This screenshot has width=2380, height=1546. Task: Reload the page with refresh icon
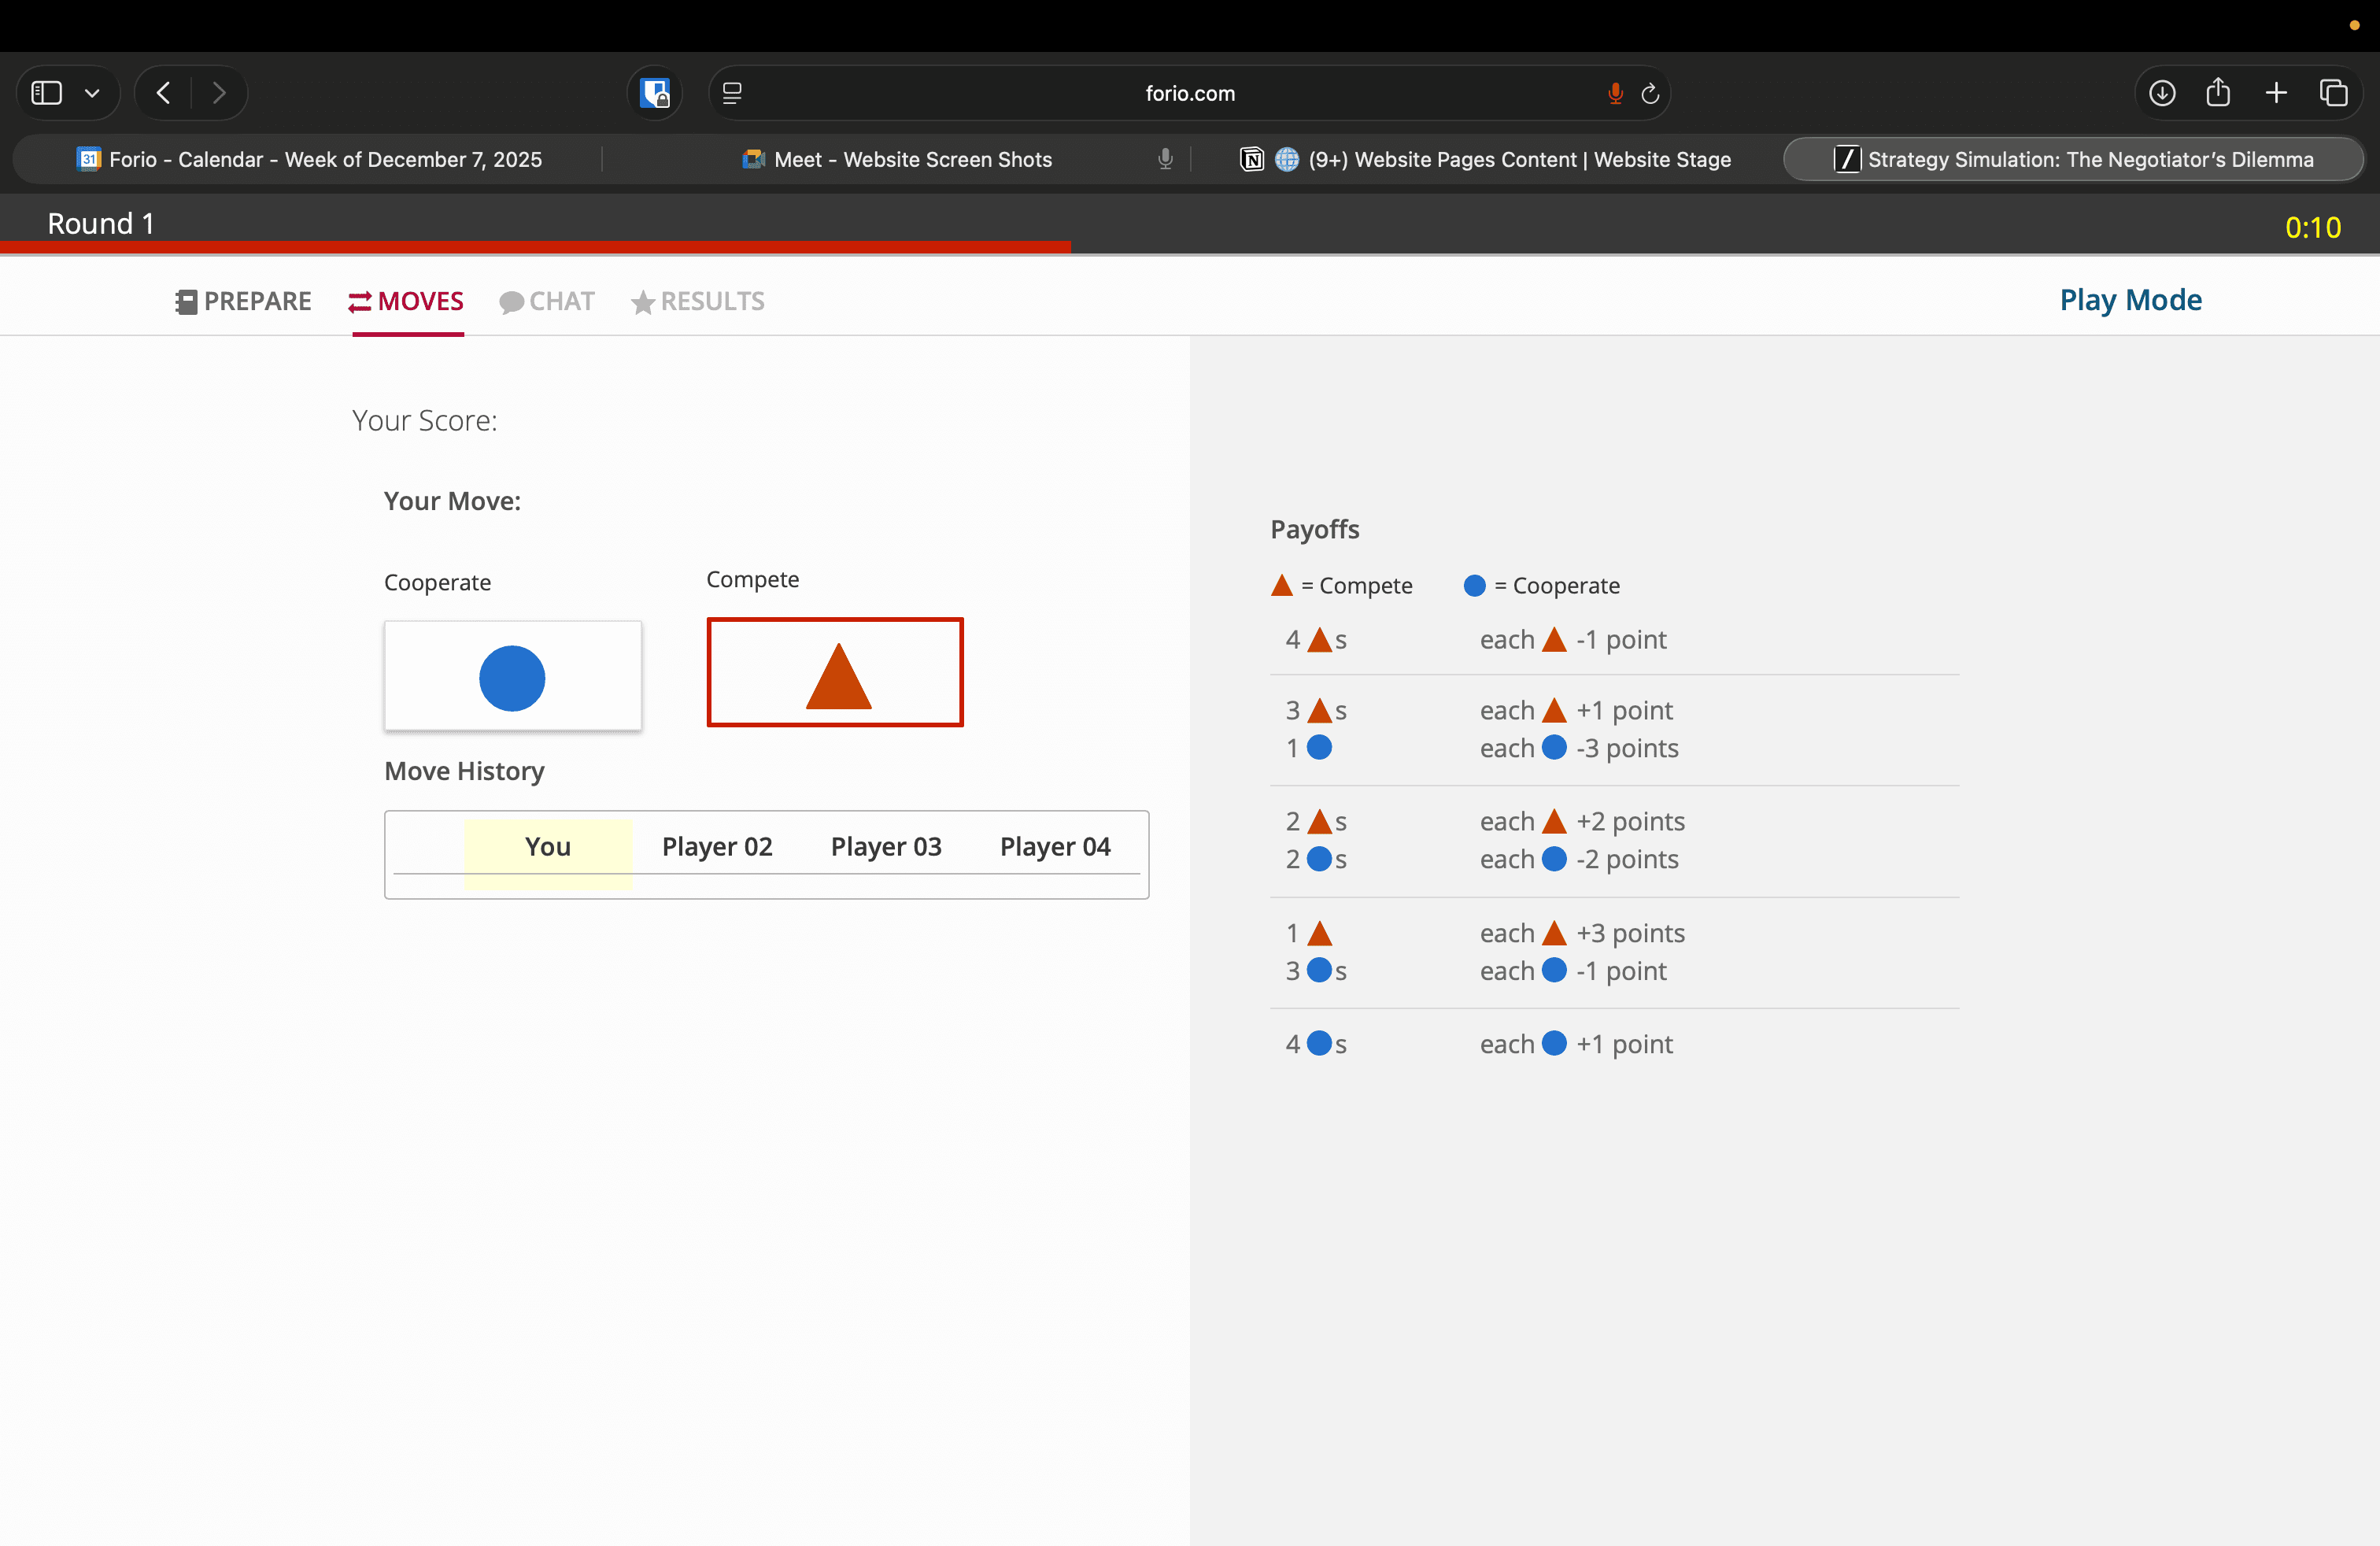click(1650, 93)
